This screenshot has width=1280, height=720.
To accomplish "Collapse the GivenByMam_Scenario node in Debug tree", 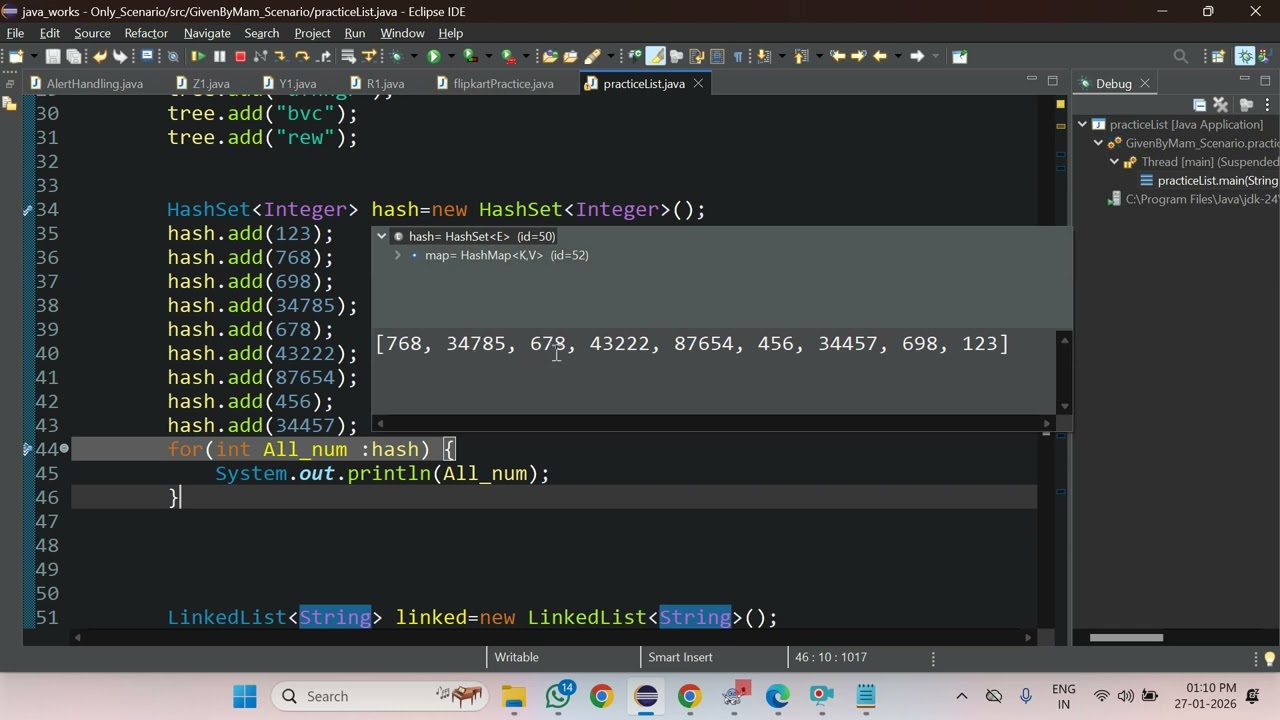I will 1098,143.
